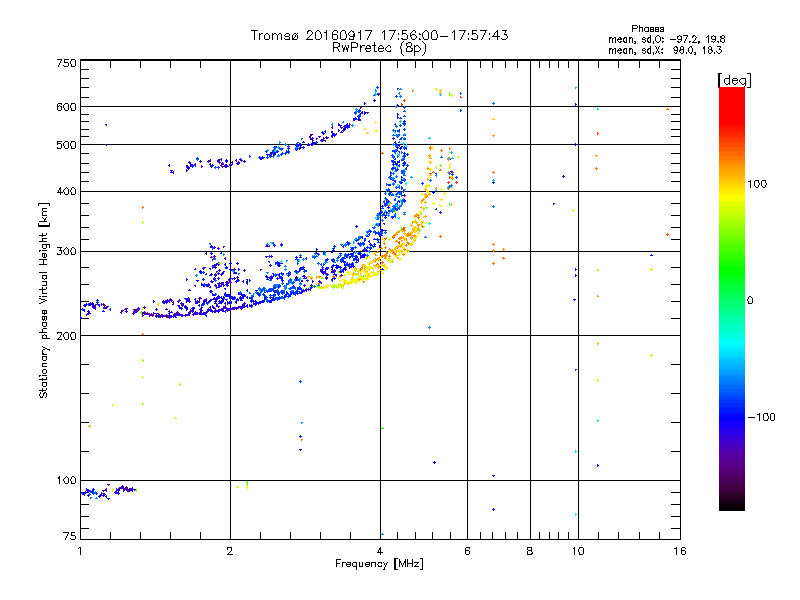Viewport: 800px width, 600px height.
Task: Click the x-axis tick label '1'
Action: [80, 551]
